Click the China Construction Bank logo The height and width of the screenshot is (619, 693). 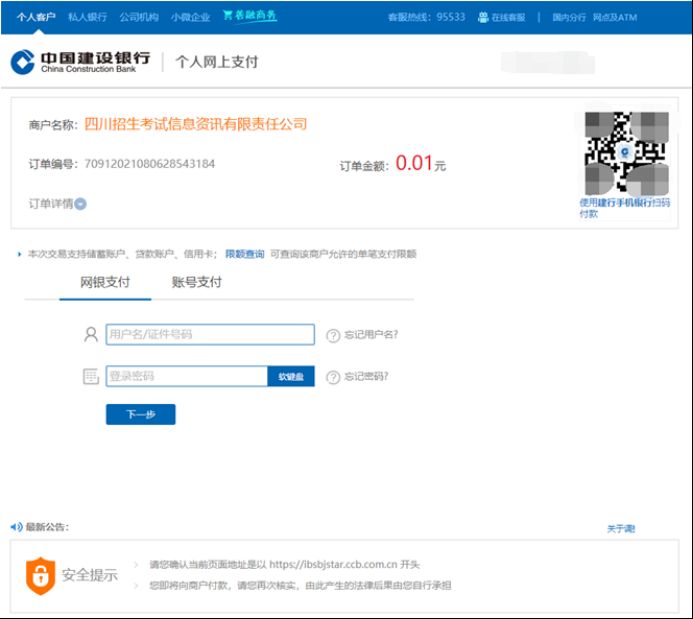click(80, 62)
